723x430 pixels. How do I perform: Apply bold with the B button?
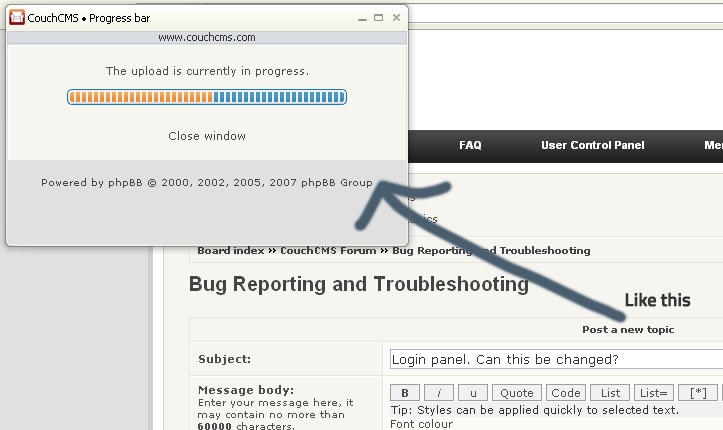(405, 393)
